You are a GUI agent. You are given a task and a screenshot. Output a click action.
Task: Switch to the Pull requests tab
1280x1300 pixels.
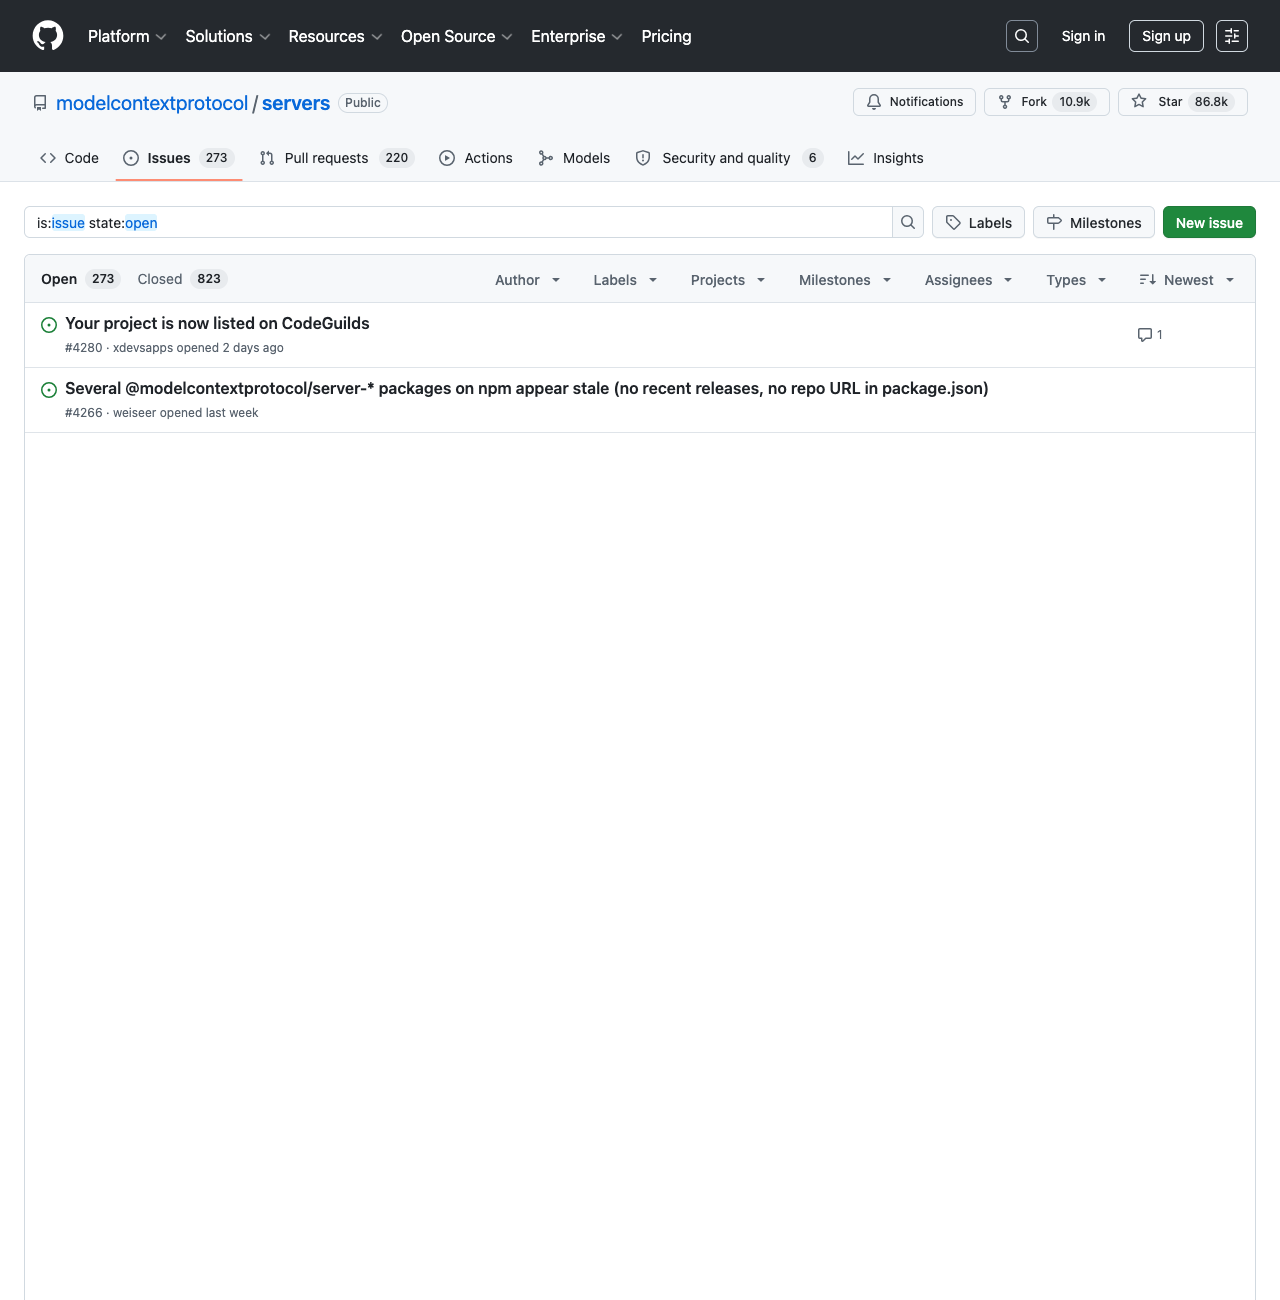tap(336, 158)
